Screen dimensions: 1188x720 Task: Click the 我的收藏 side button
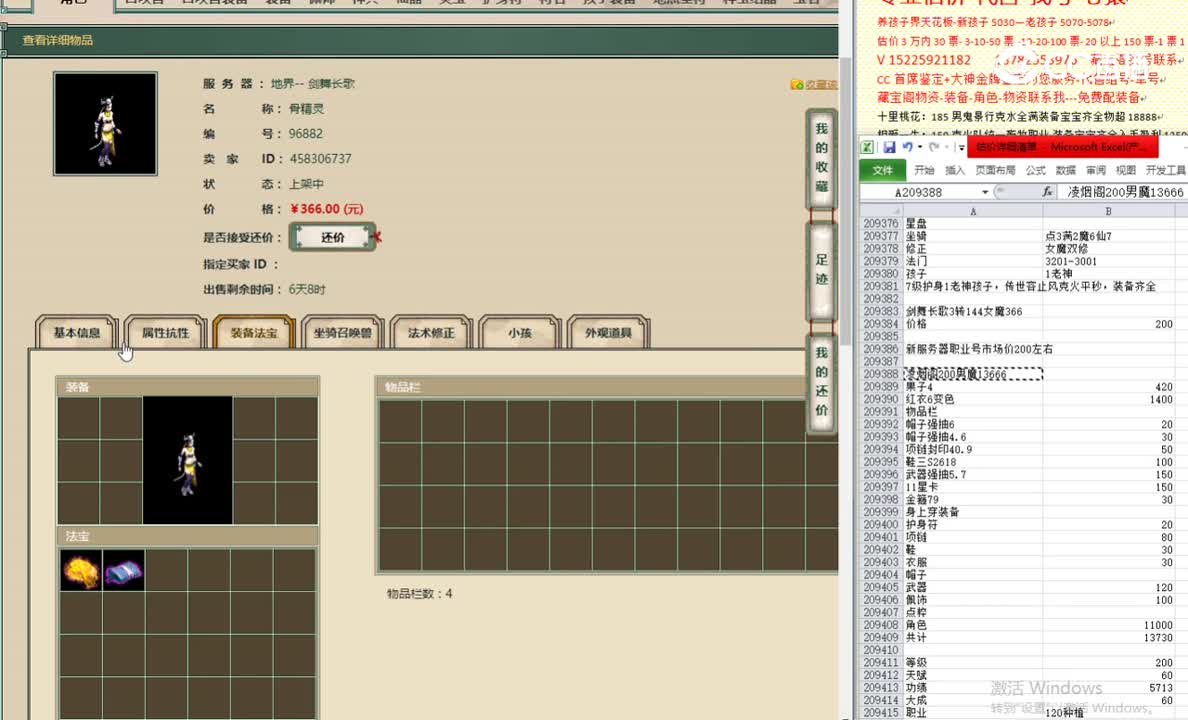pyautogui.click(x=821, y=158)
